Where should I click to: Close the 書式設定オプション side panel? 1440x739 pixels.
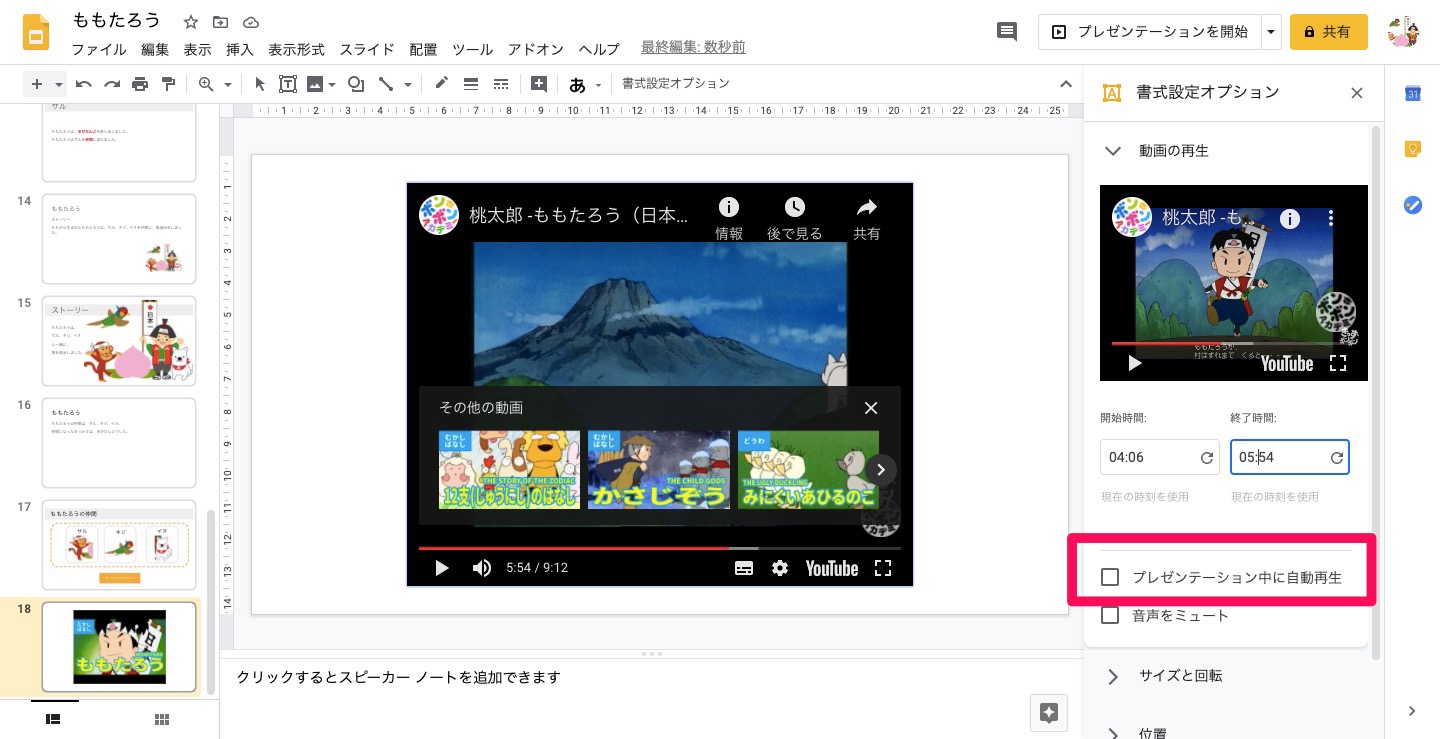point(1357,93)
